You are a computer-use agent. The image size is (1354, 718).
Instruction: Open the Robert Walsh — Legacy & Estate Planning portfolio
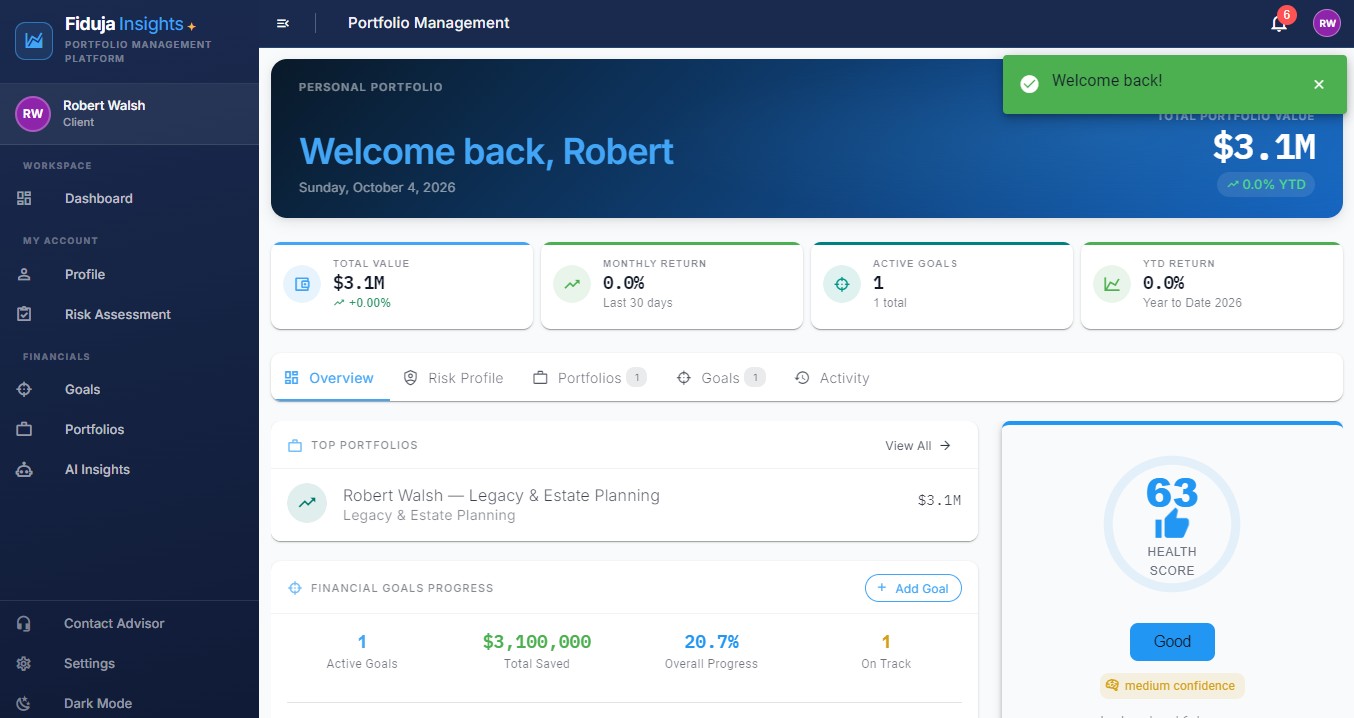(624, 504)
